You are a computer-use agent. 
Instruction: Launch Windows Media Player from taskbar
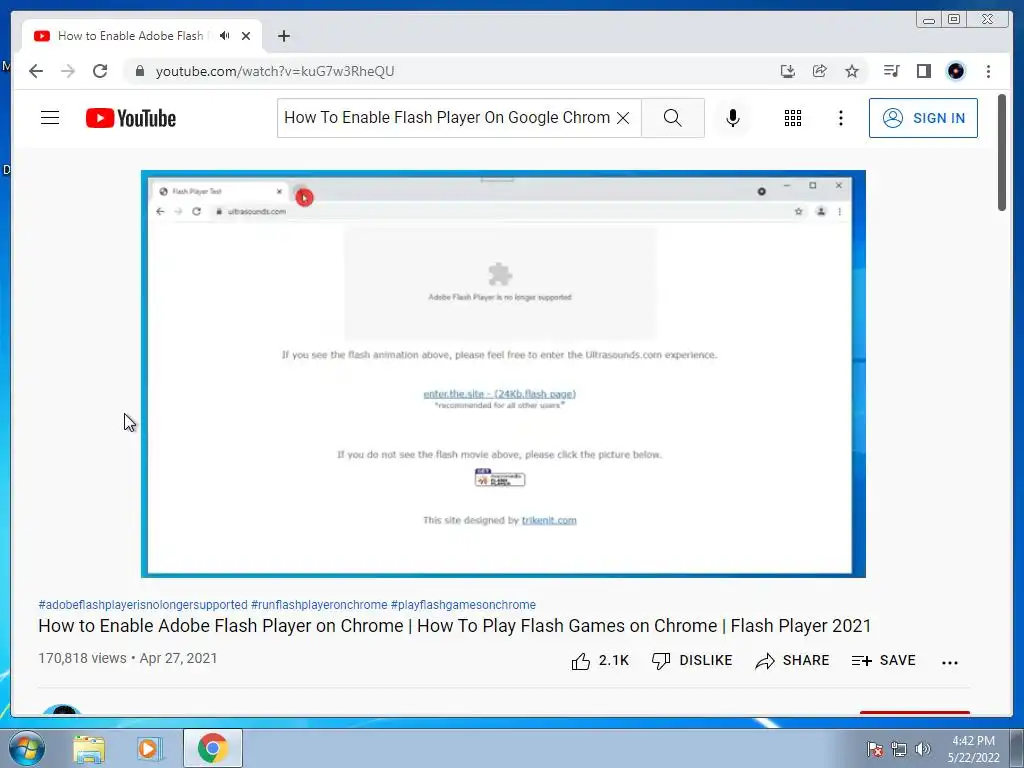[x=150, y=749]
